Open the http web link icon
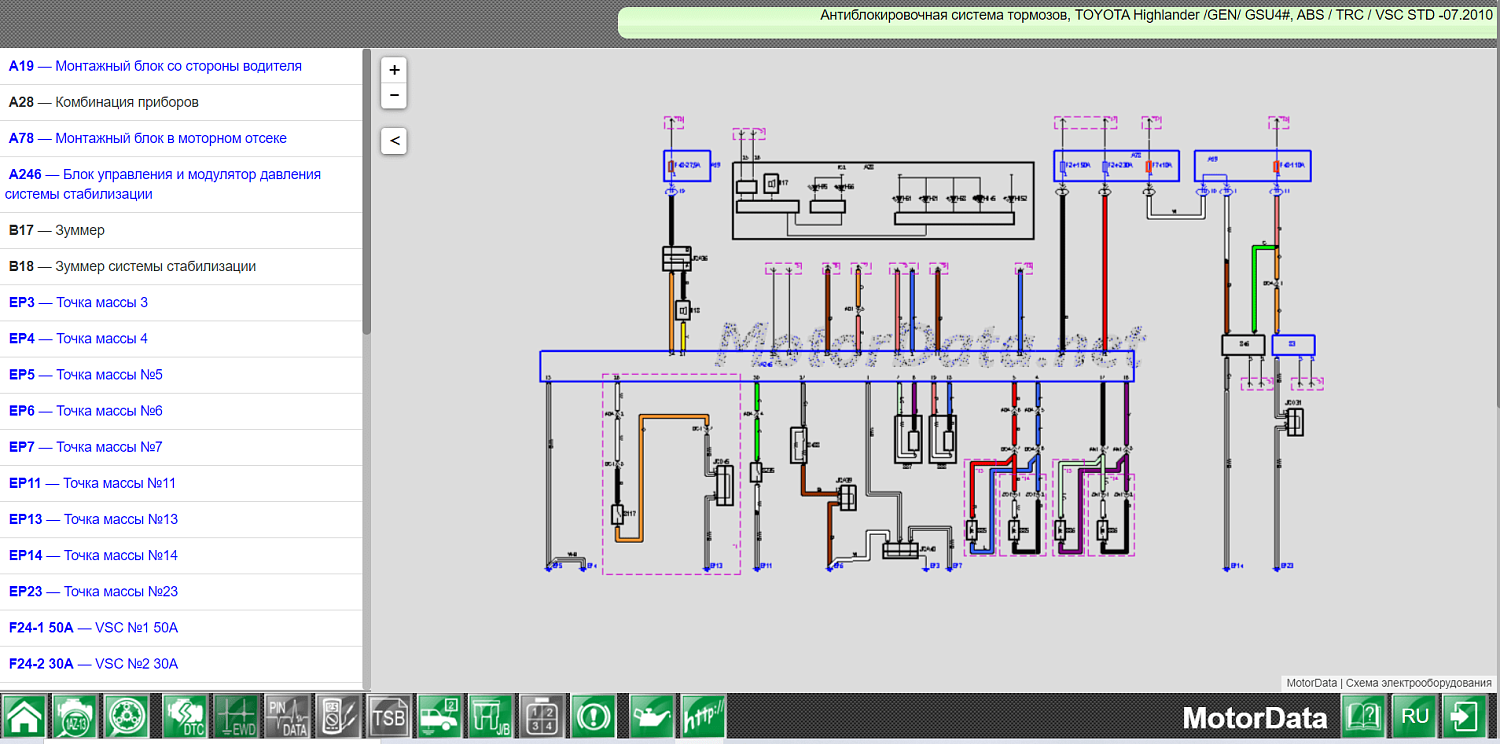This screenshot has width=1500, height=744. pos(703,717)
